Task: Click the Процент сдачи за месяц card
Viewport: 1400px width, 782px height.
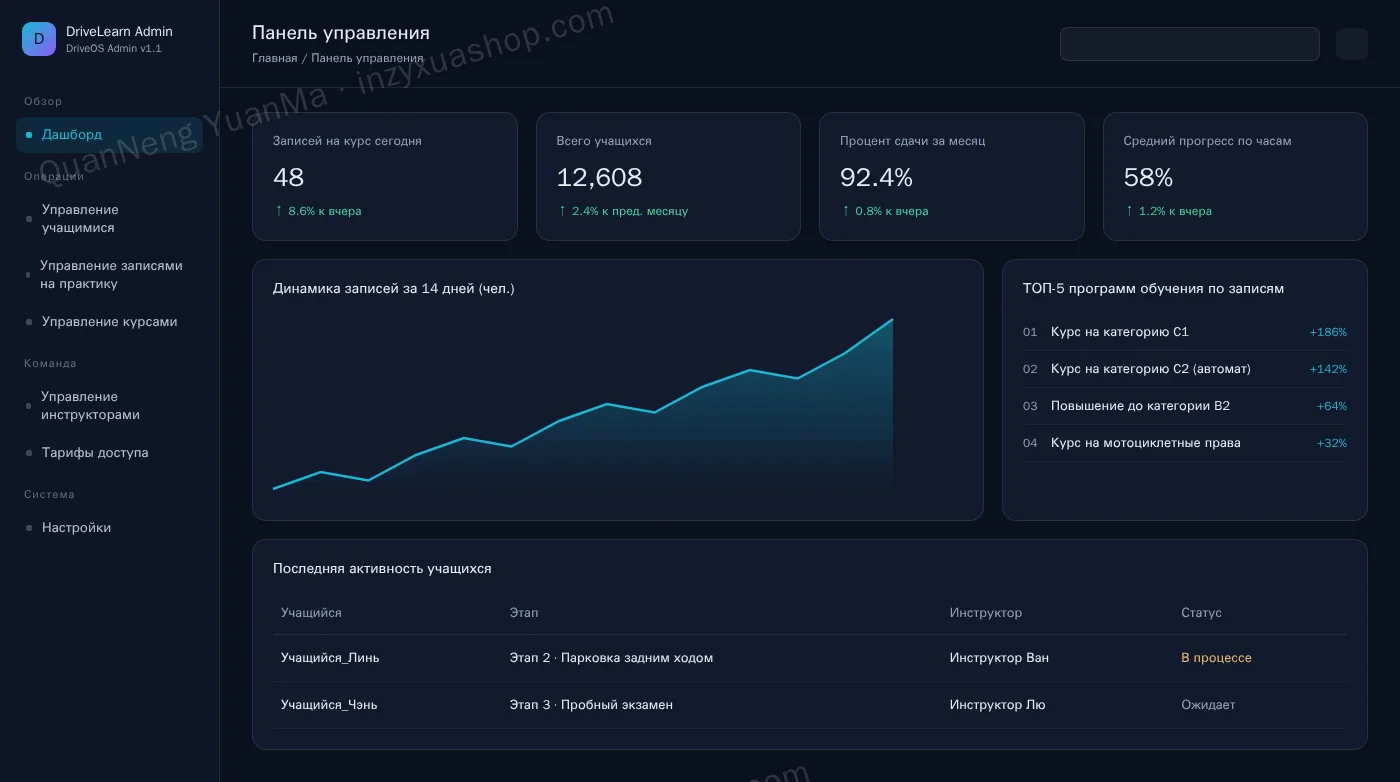Action: coord(952,176)
